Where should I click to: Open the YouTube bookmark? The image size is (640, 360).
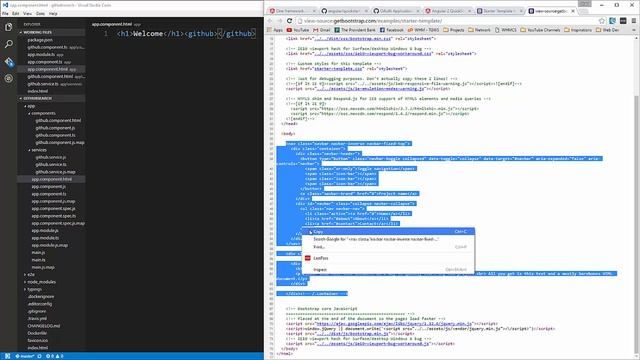tap(298, 30)
